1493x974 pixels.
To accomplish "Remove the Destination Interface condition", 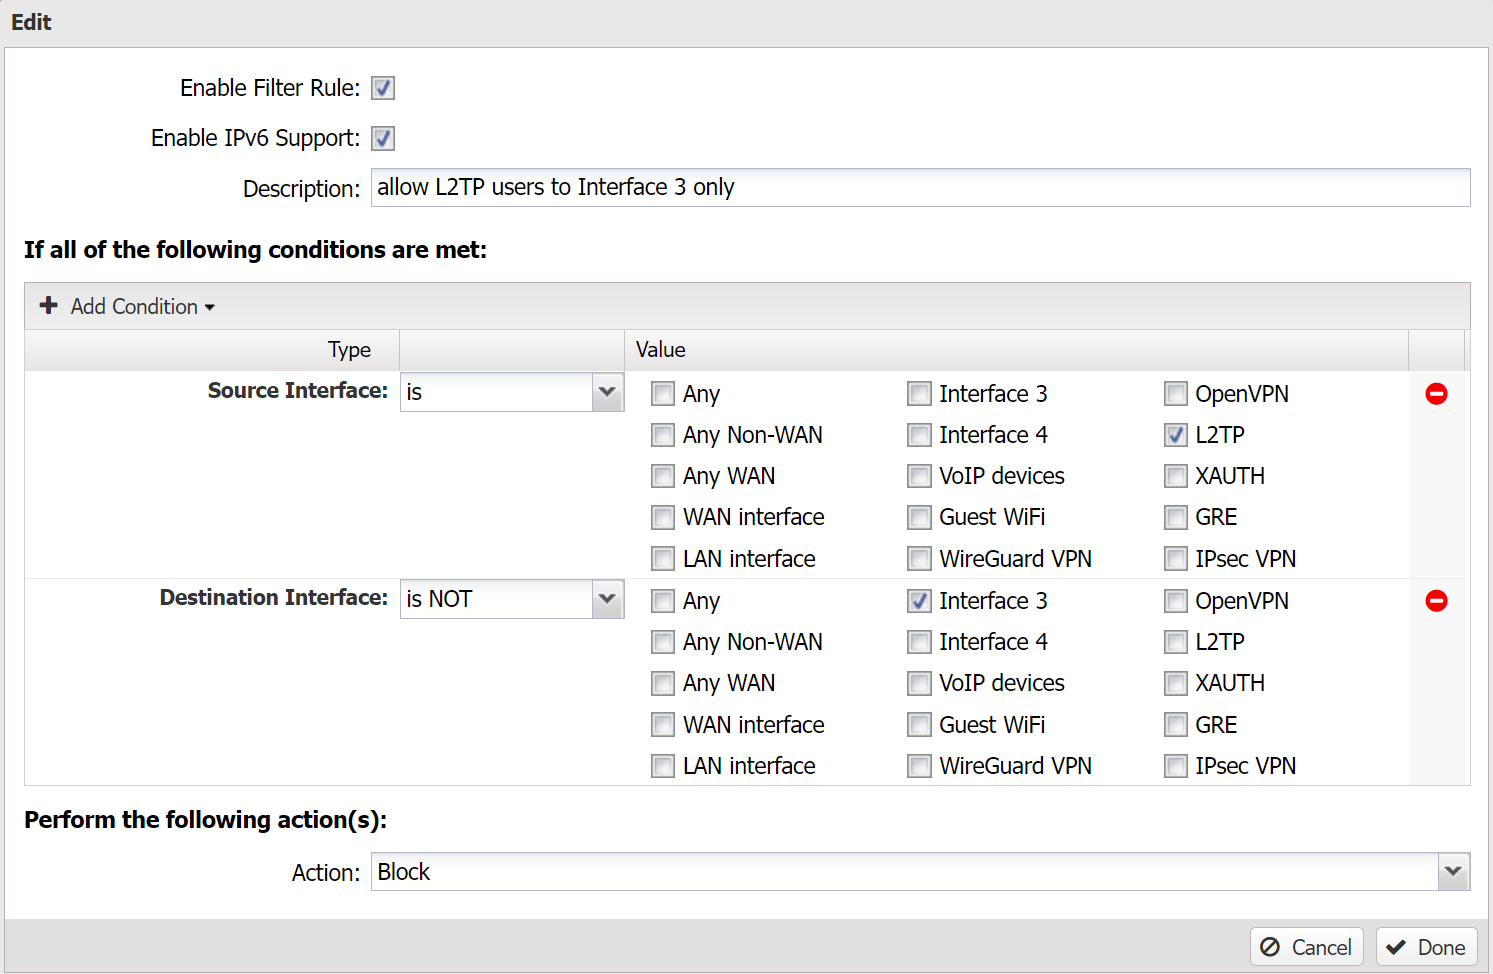I will [x=1436, y=600].
